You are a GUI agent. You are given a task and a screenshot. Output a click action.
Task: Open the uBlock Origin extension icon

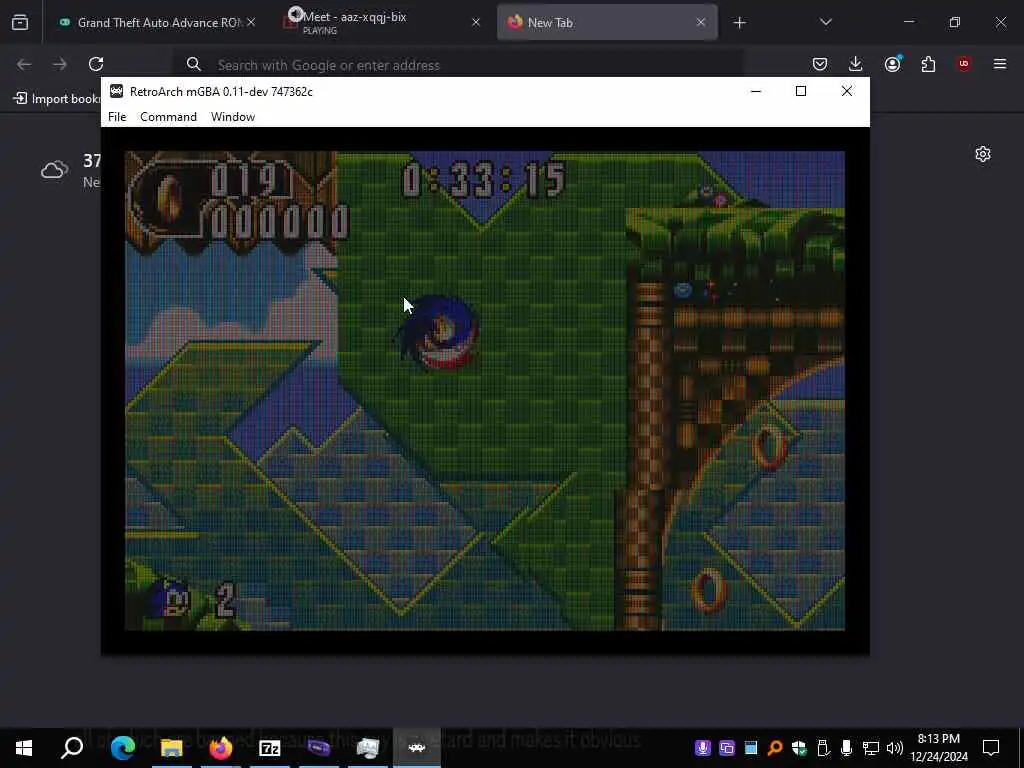(x=964, y=64)
